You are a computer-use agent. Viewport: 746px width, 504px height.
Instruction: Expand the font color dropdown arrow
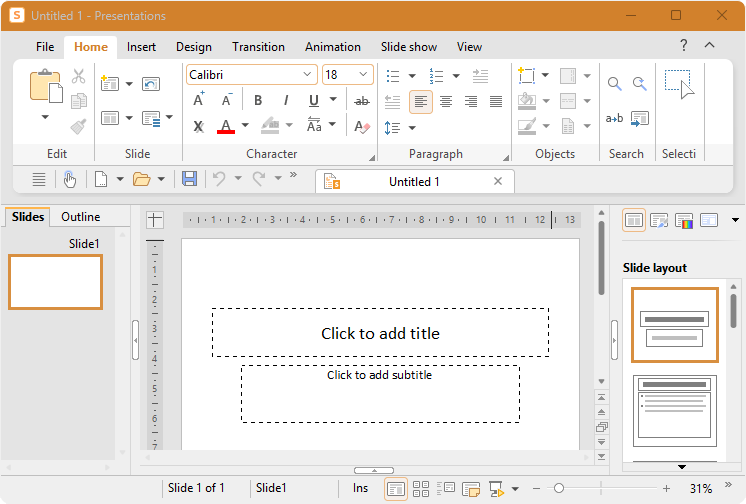[x=245, y=125]
